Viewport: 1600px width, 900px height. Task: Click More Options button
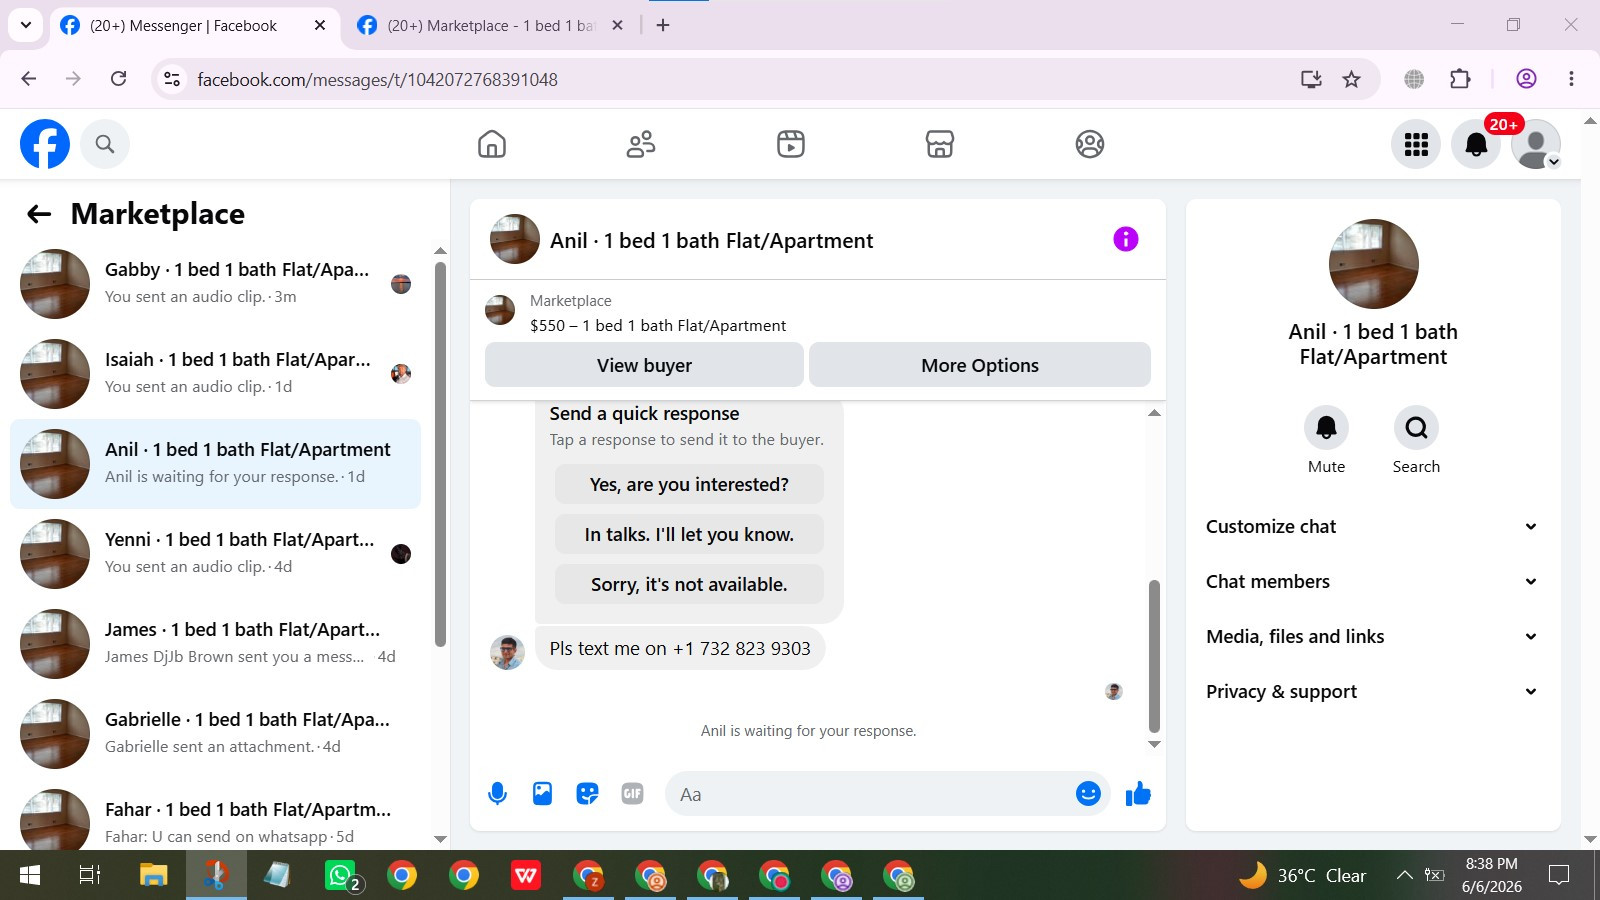click(980, 365)
